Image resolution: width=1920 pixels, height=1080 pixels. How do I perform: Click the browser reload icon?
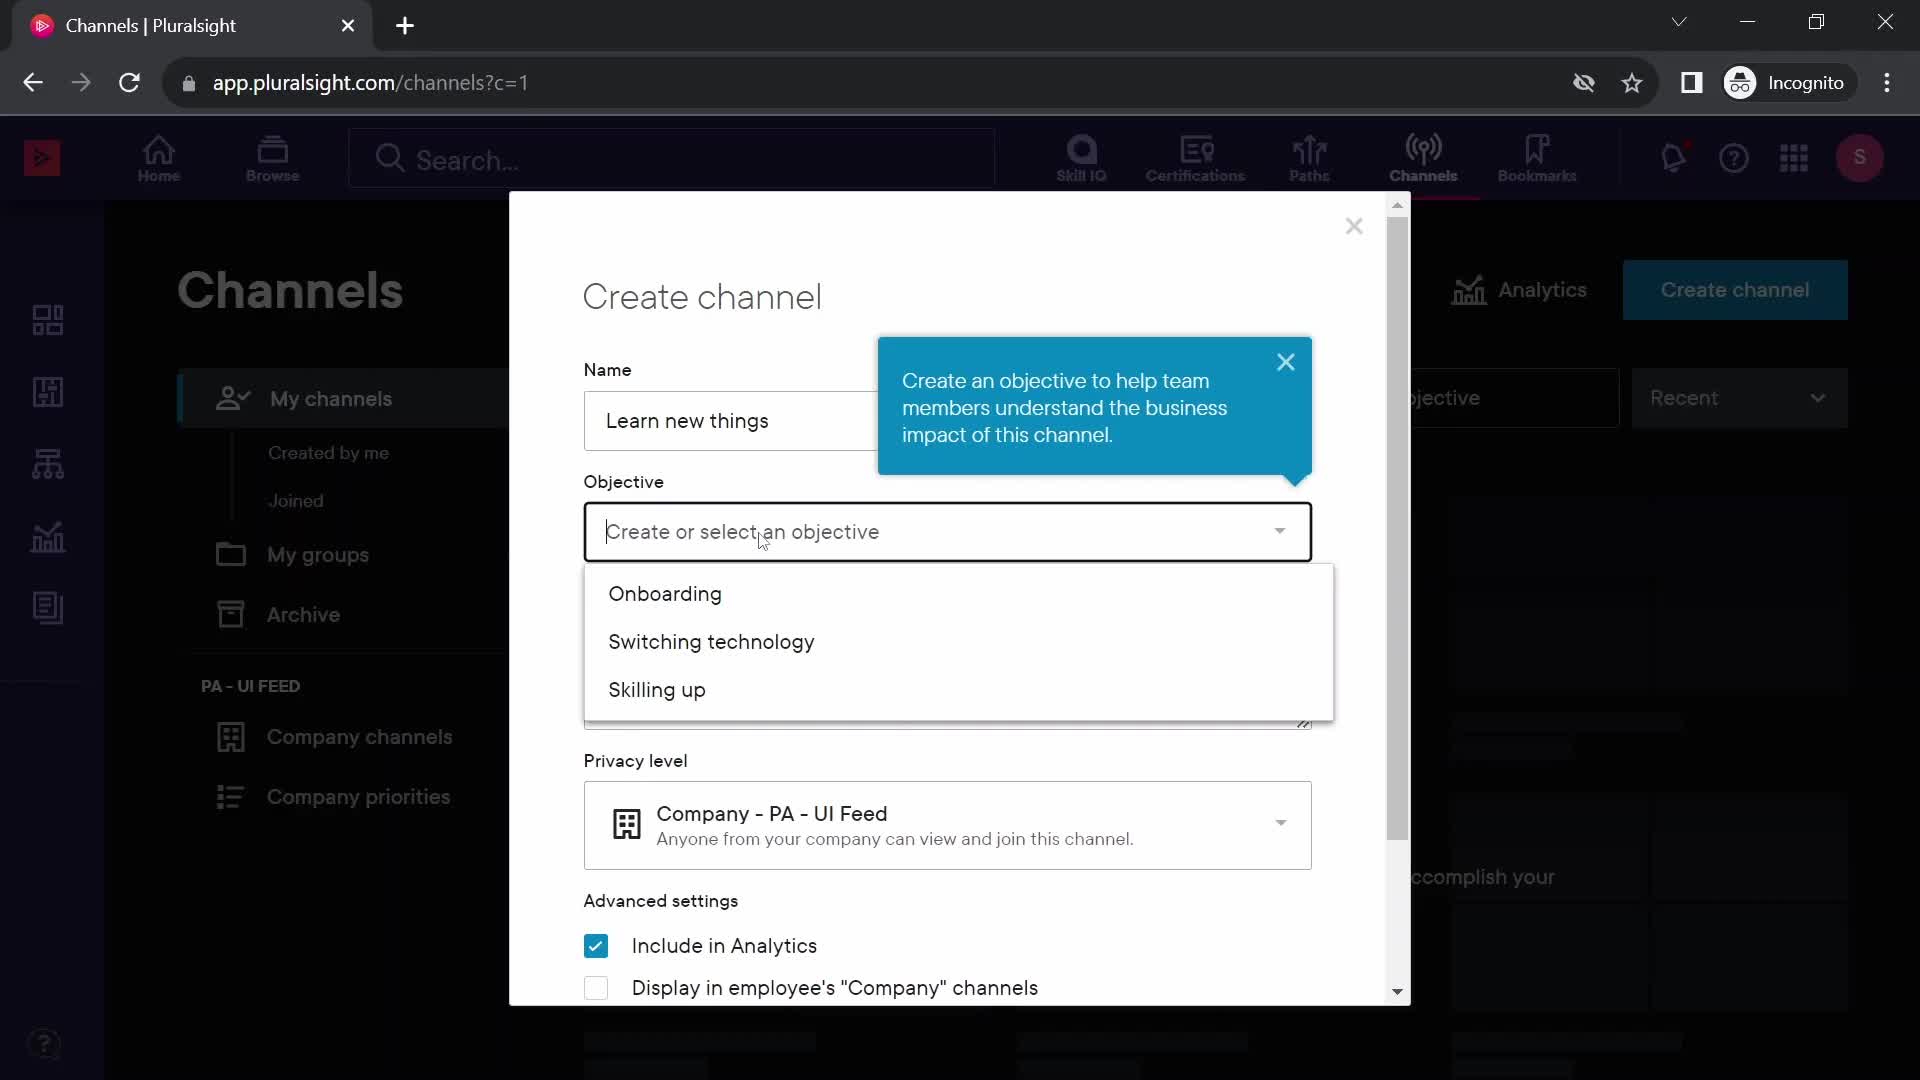pos(129,83)
